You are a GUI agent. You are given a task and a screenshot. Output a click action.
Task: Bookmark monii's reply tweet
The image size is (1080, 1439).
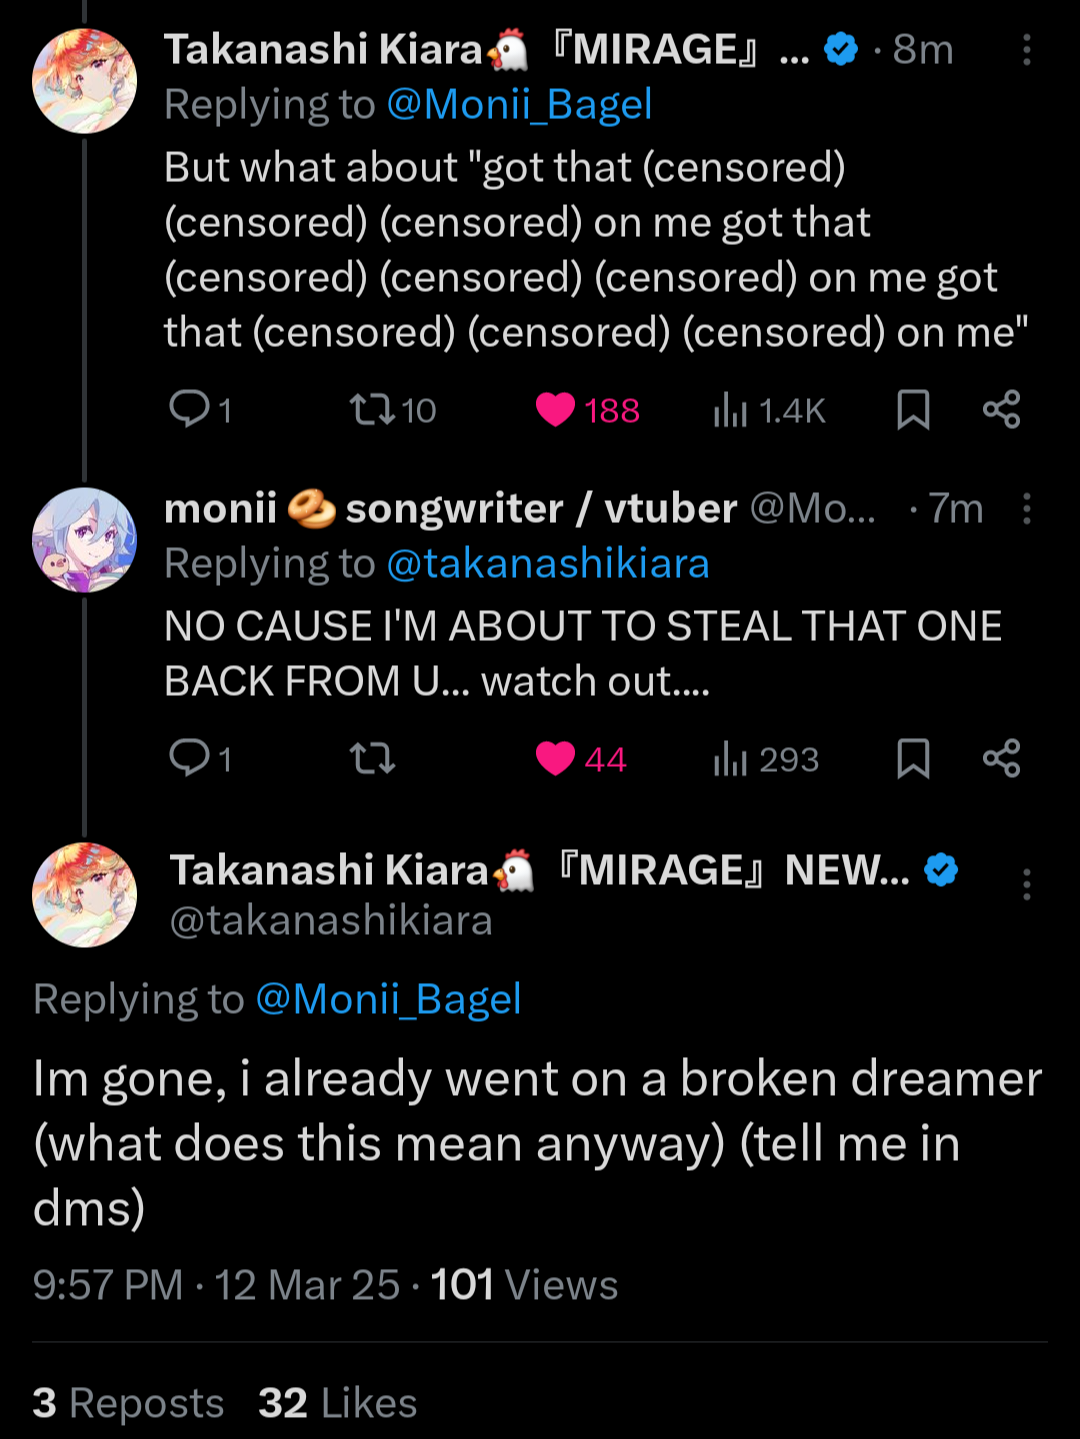tap(913, 759)
